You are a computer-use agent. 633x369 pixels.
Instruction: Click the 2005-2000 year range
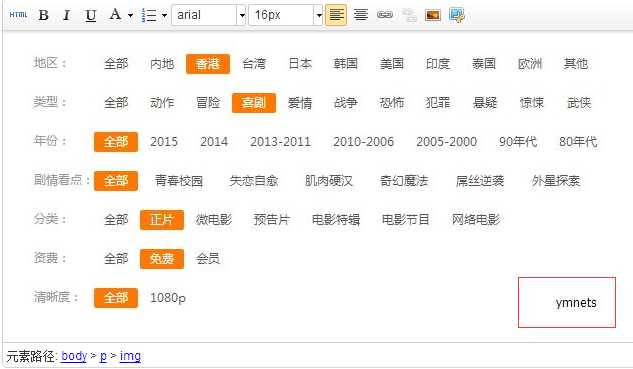pos(446,142)
